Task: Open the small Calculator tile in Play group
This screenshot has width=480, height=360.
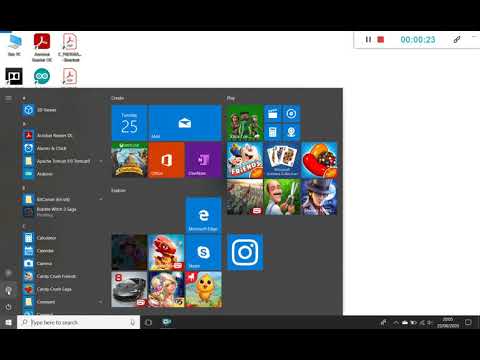Action: click(x=273, y=132)
